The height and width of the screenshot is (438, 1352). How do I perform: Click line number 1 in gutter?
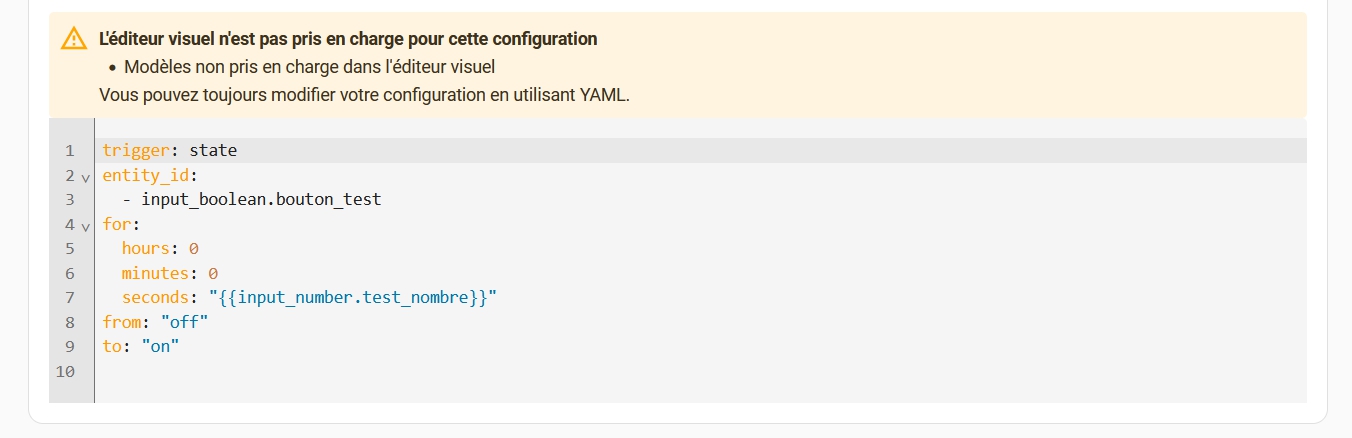70,151
